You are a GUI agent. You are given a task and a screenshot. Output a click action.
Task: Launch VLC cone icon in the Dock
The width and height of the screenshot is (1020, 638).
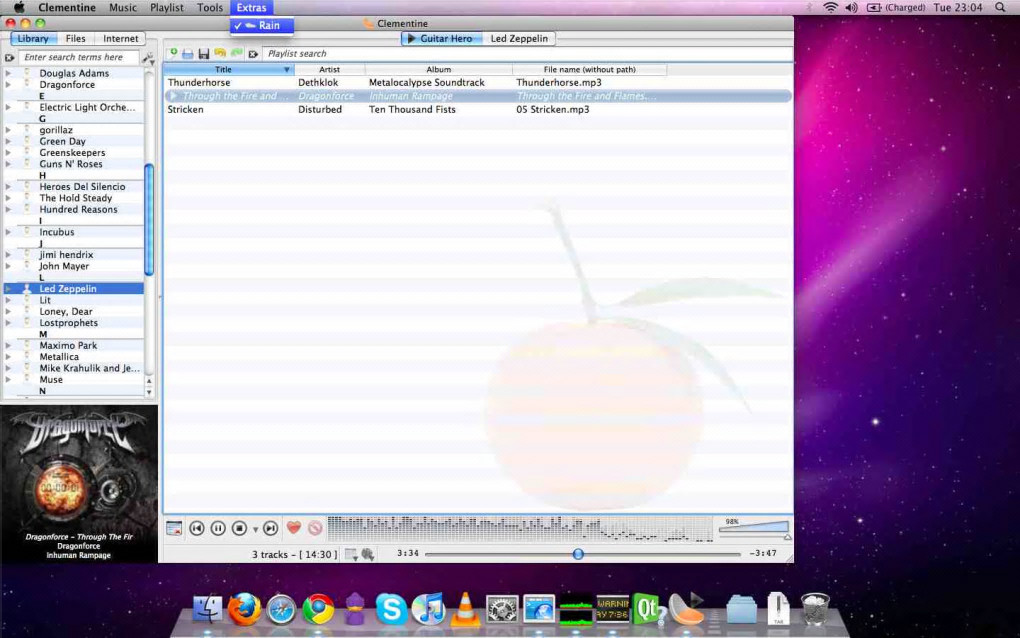coord(465,610)
